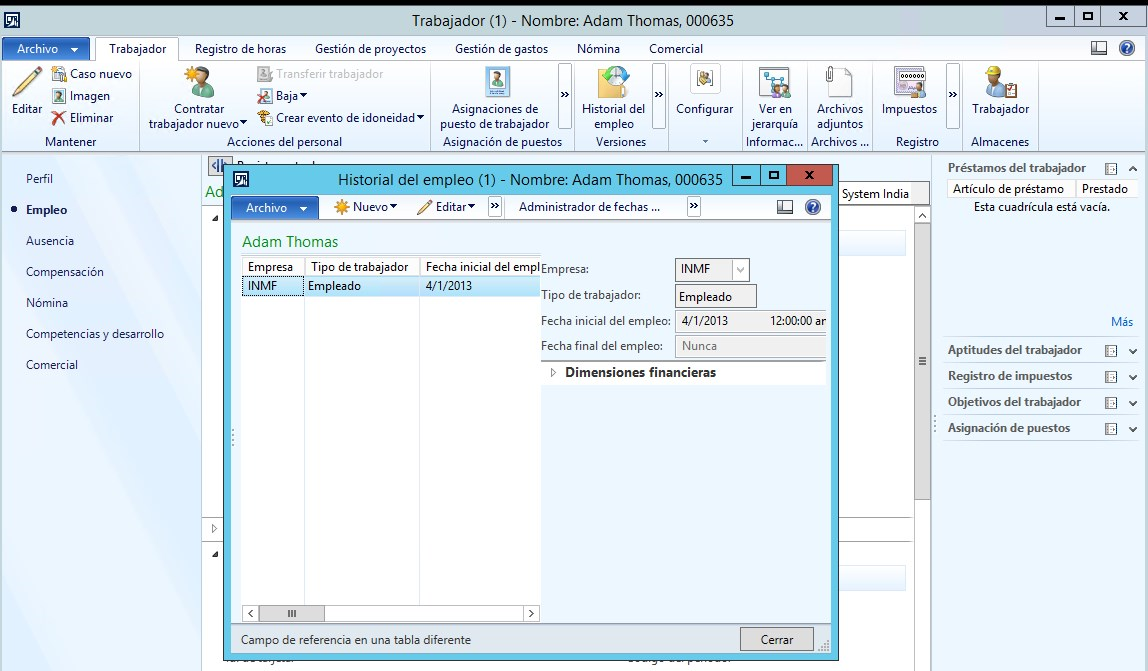Click Objetivos del trabajador grid icon
This screenshot has width=1148, height=671.
[1111, 403]
